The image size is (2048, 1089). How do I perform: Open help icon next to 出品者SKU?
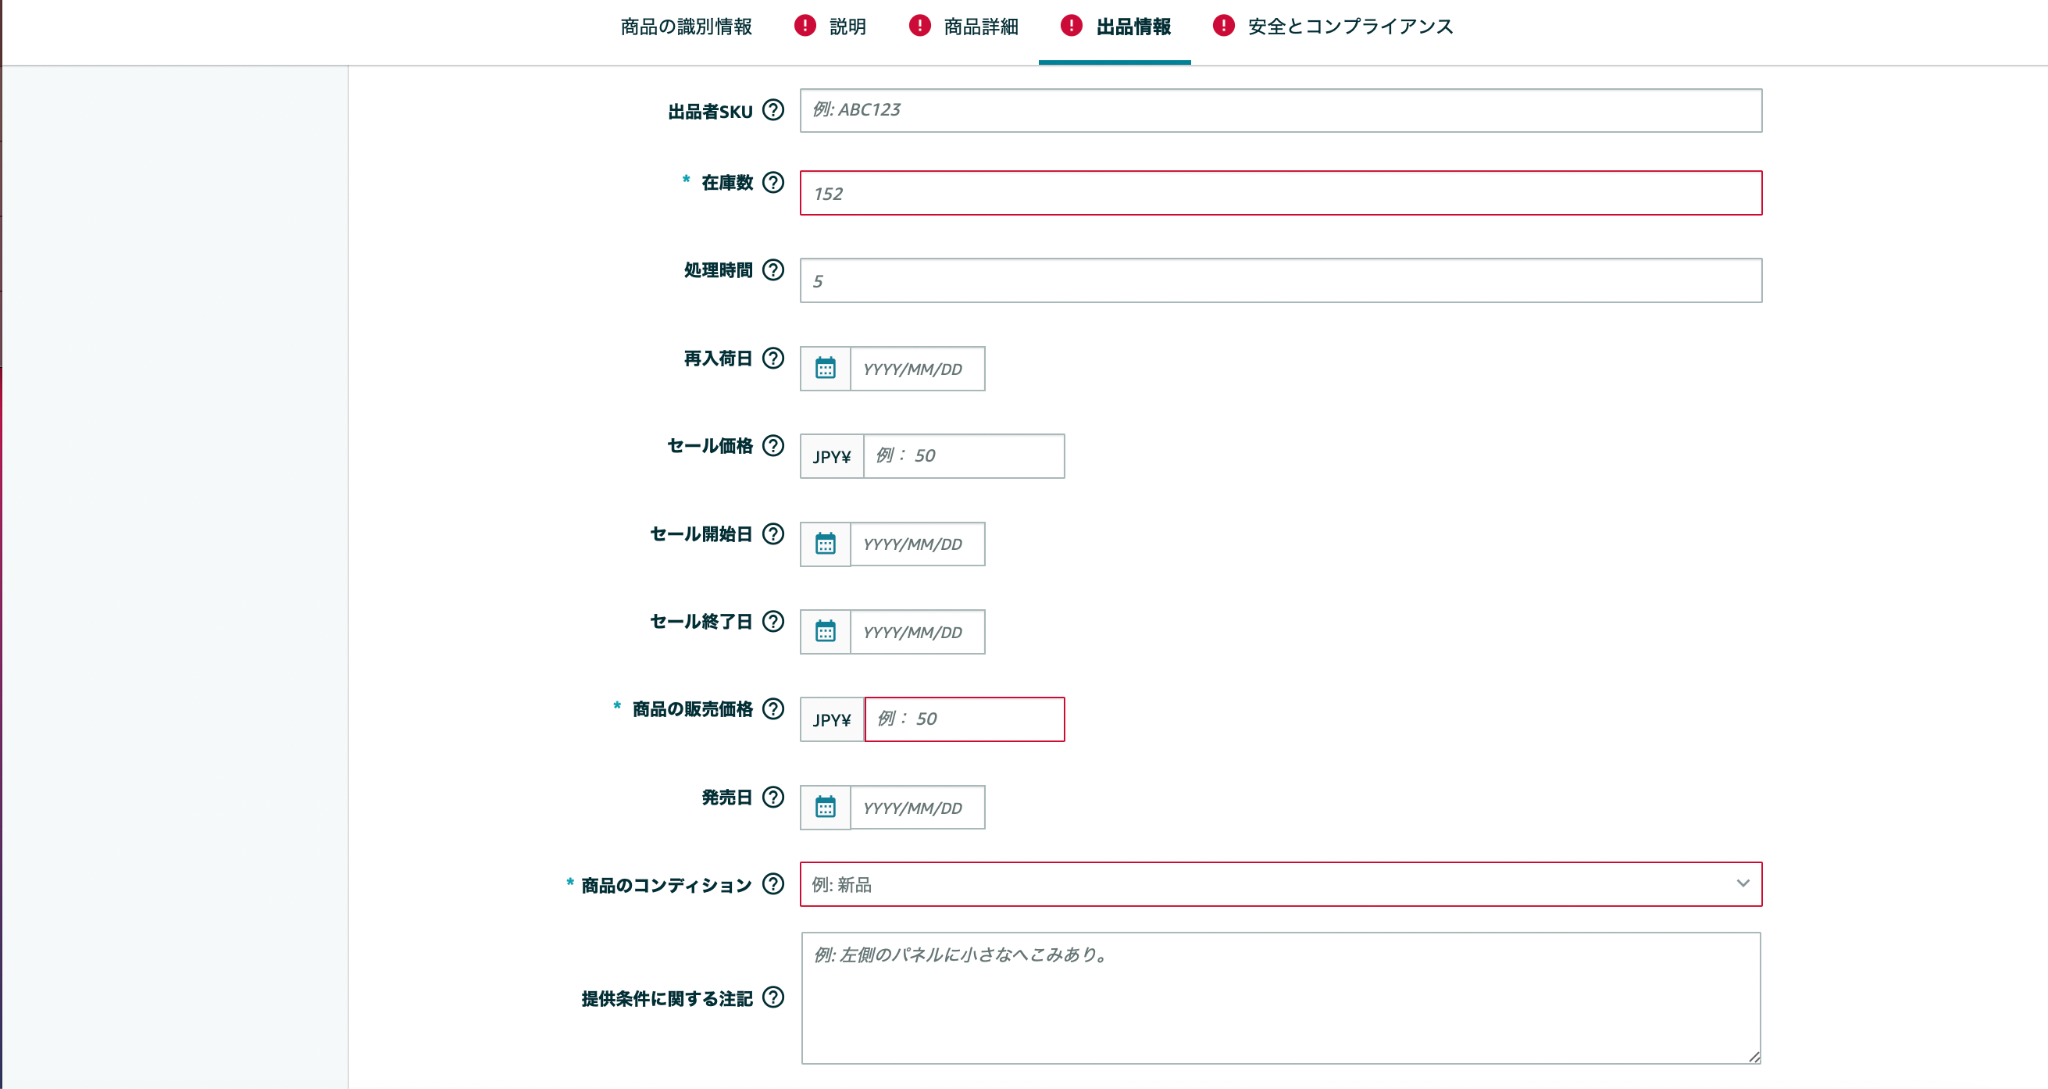click(x=773, y=110)
